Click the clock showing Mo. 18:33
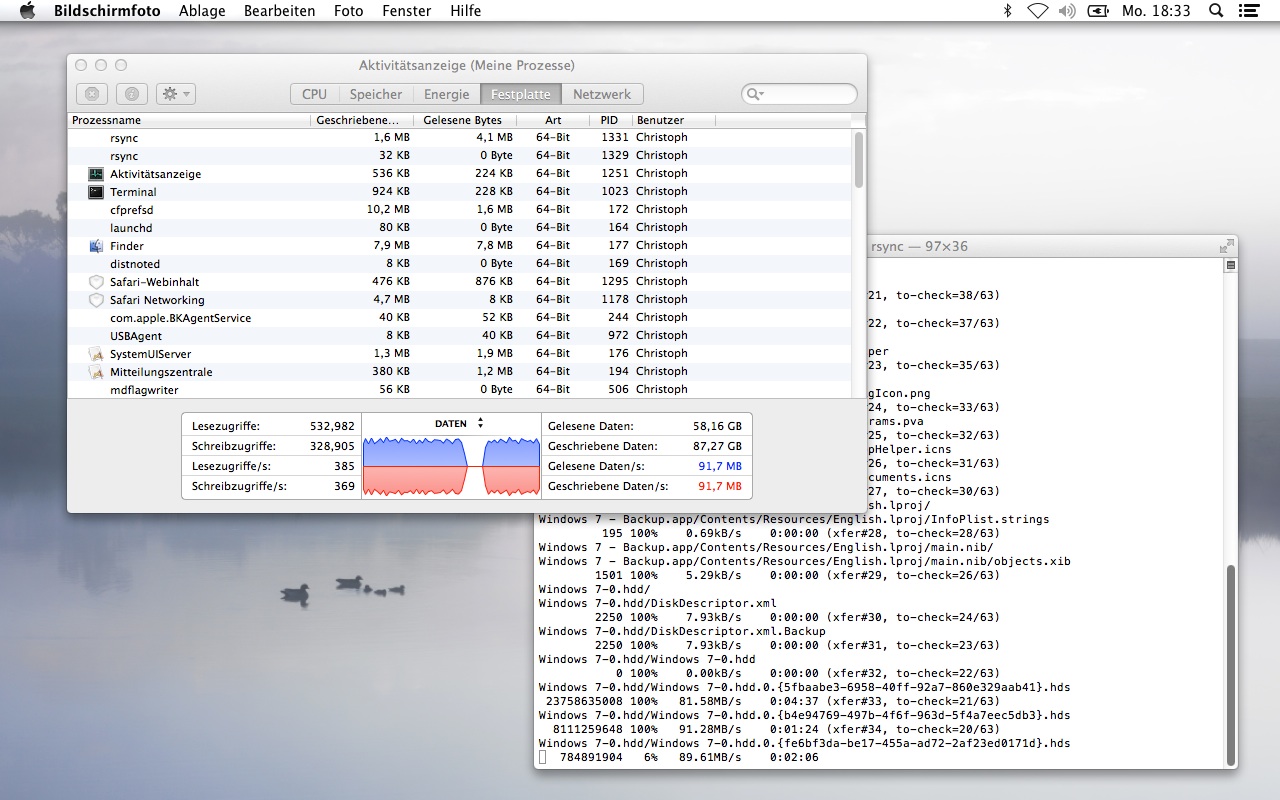This screenshot has height=800, width=1280. (1156, 11)
